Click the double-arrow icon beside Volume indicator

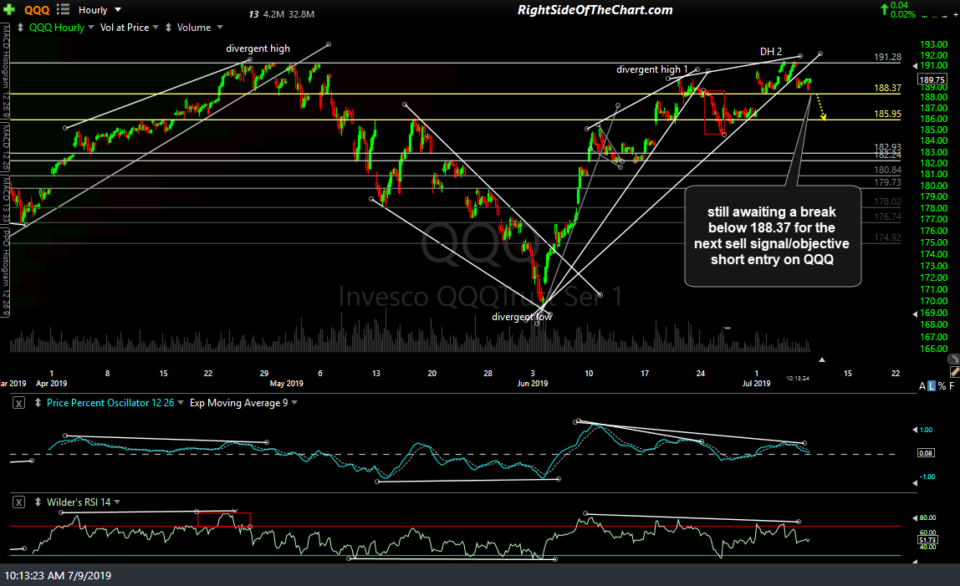(168, 26)
